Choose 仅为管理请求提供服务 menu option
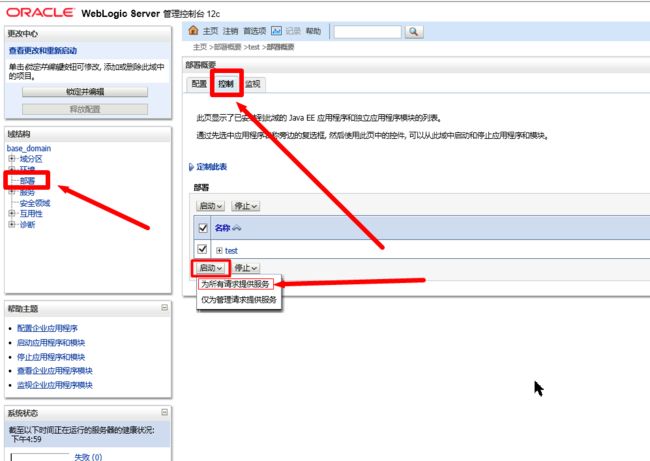Screen dimensions: 650x461 pos(239,299)
